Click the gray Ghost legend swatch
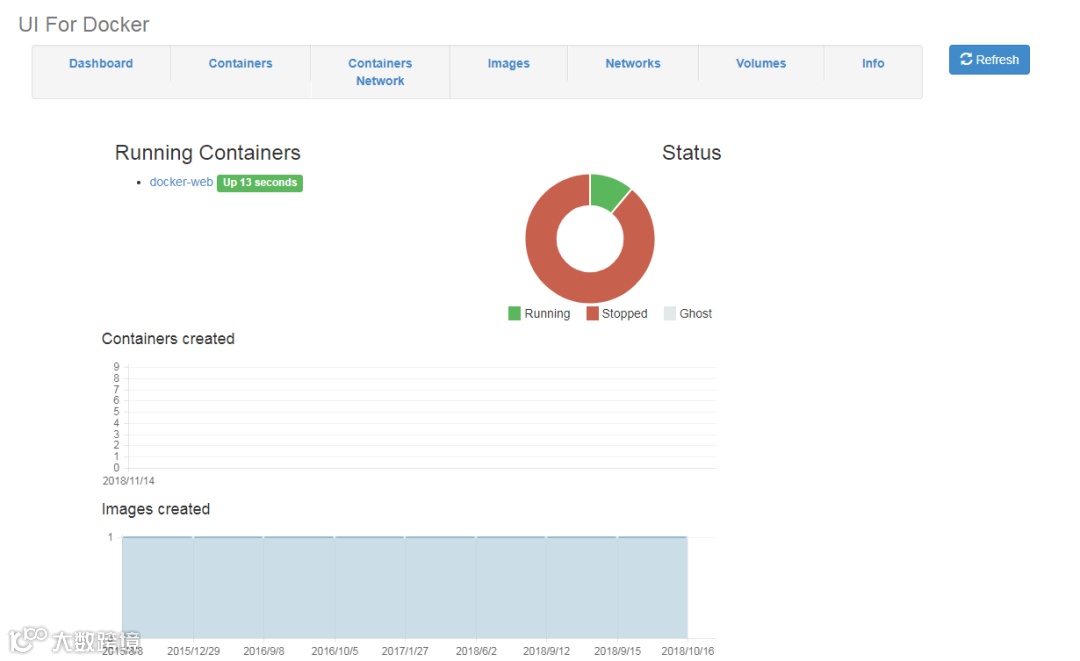 point(669,313)
